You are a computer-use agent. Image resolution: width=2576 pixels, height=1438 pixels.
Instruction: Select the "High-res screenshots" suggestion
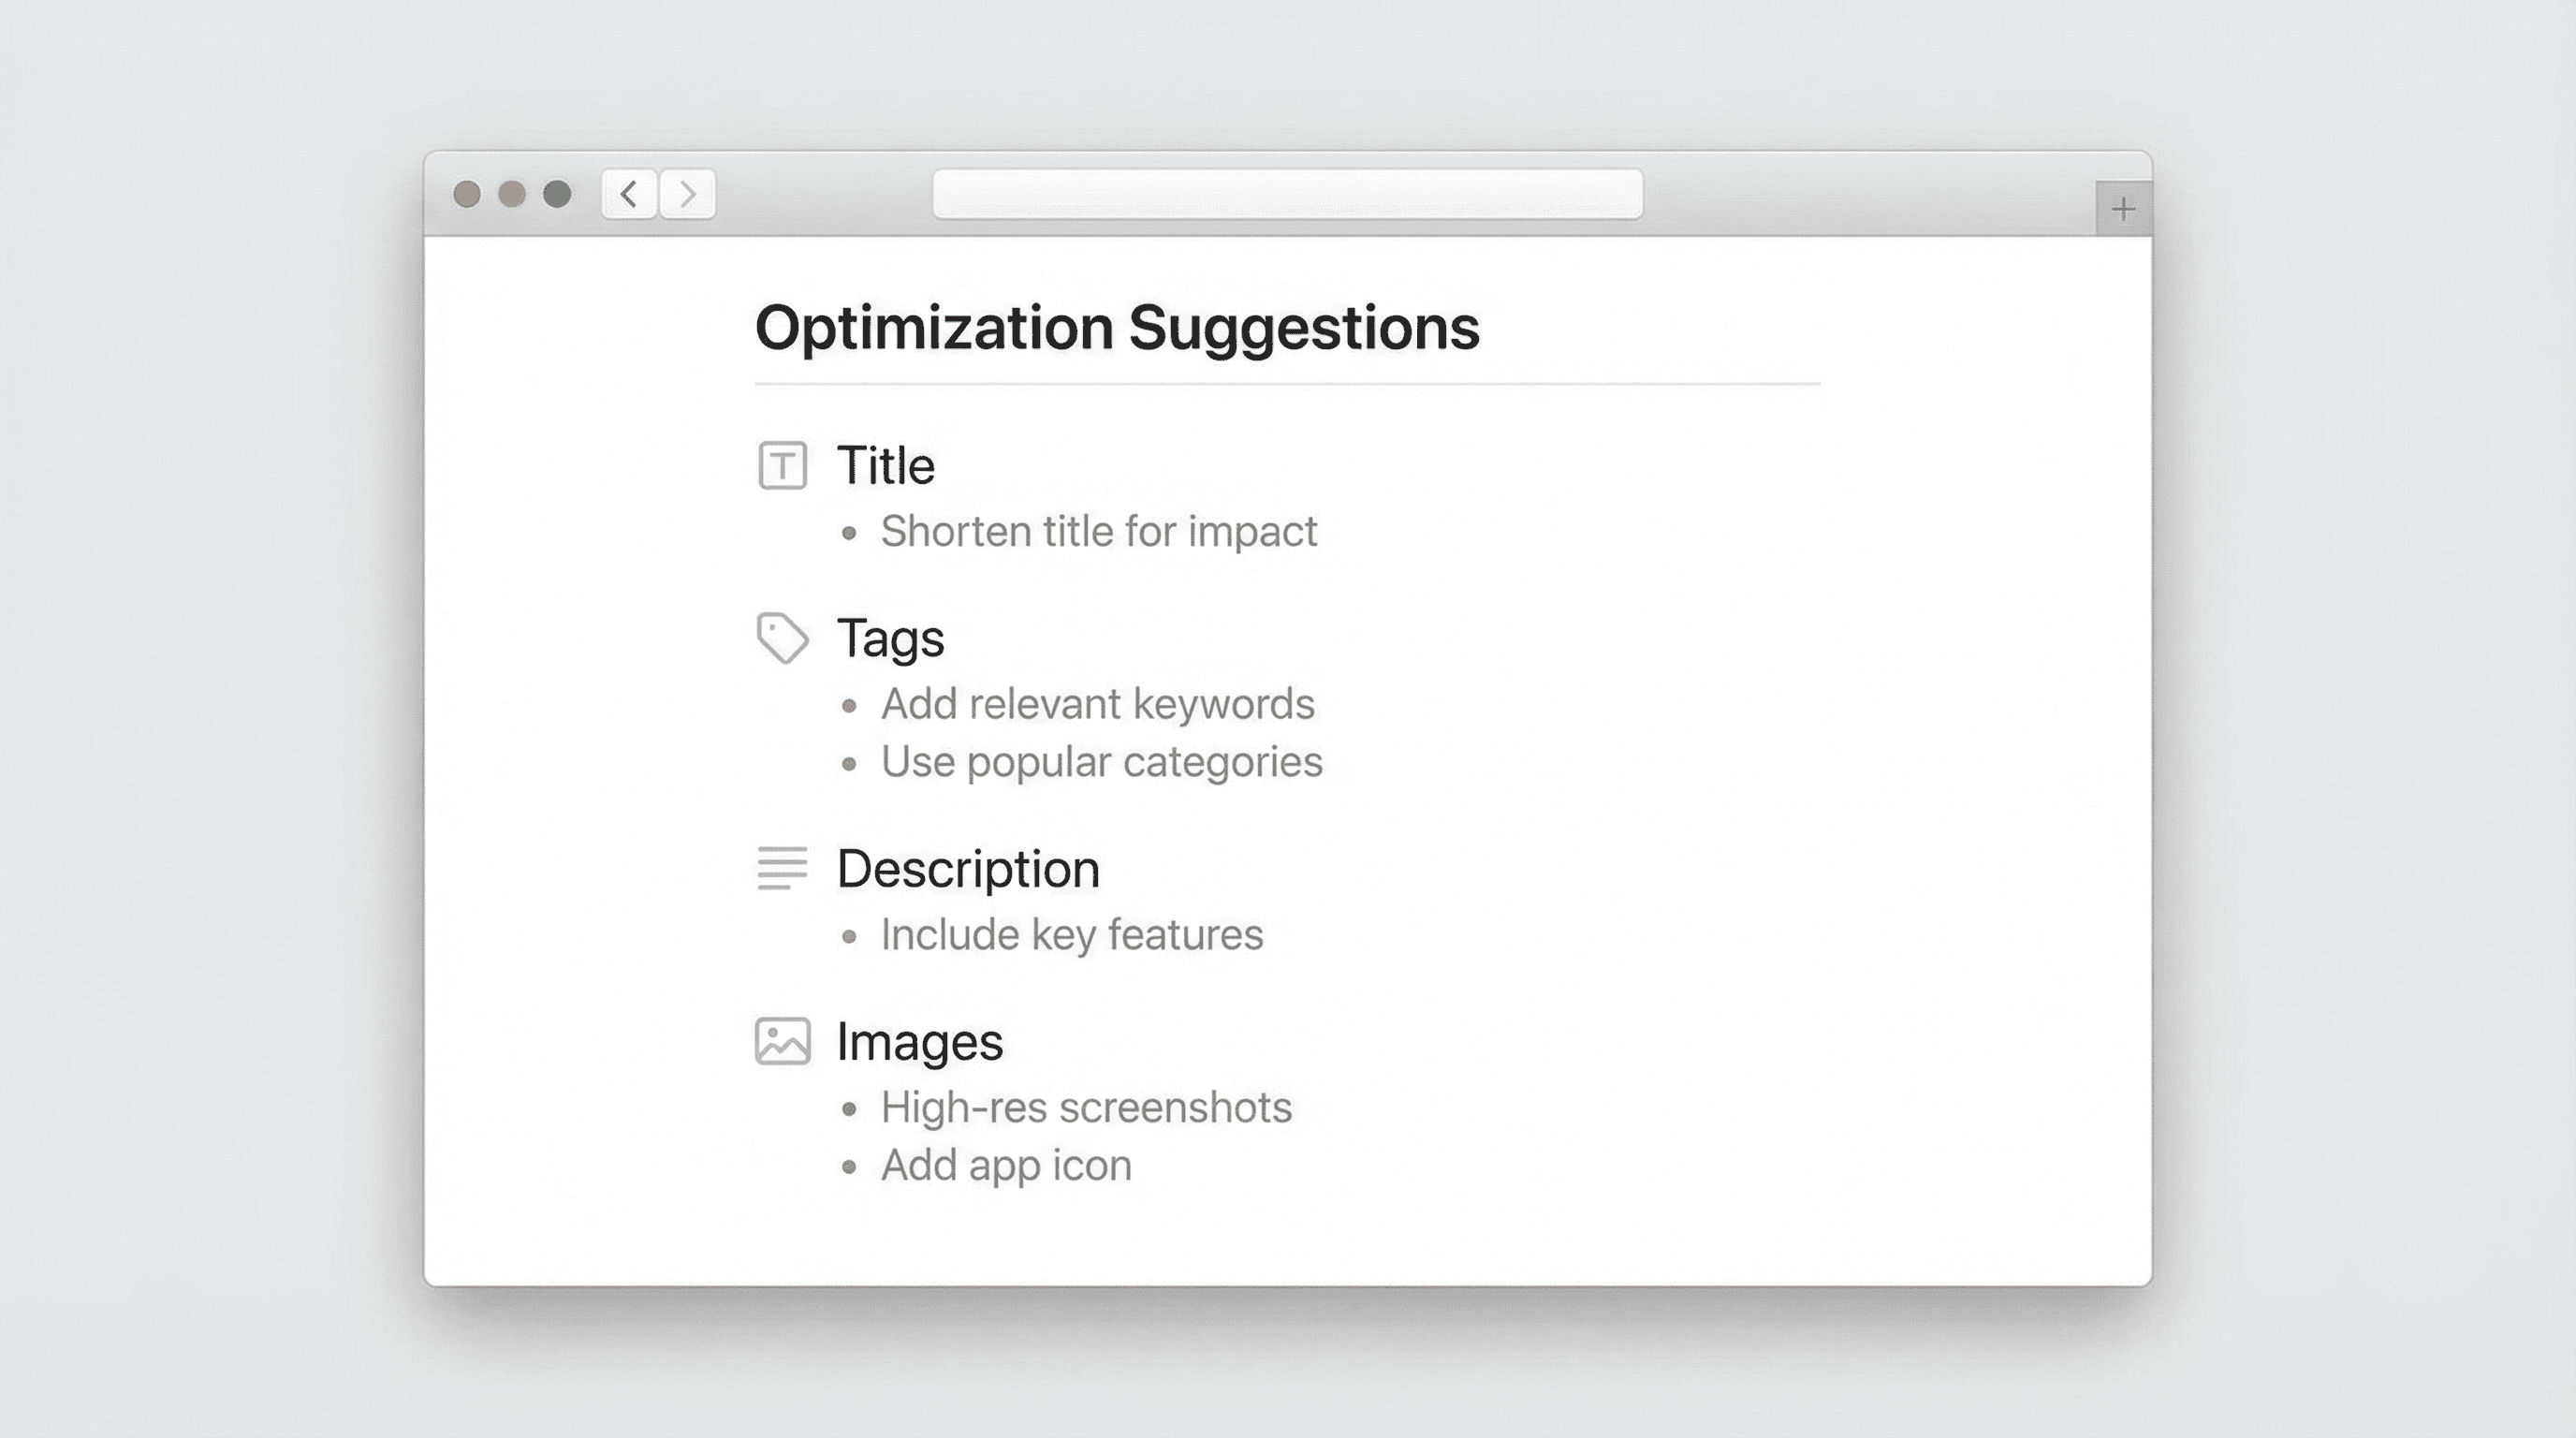coord(1086,1108)
